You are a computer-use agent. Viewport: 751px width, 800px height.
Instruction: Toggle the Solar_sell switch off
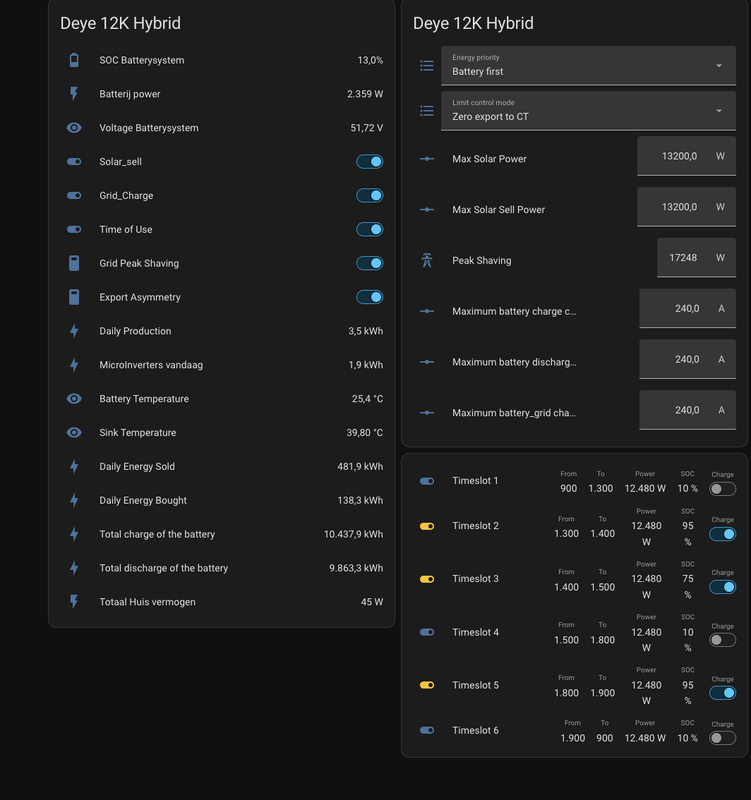pos(370,162)
